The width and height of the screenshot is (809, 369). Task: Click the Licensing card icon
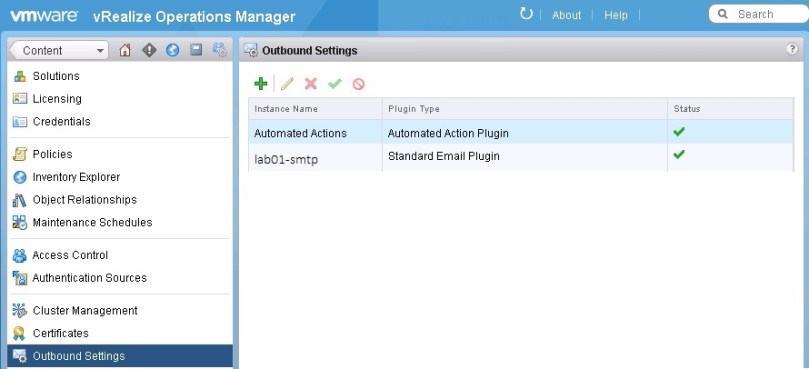(20, 99)
